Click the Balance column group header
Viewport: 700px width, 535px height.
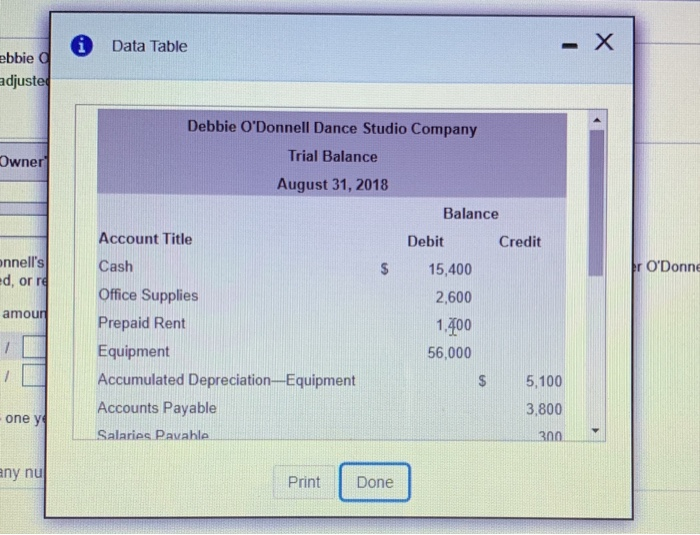click(x=471, y=213)
